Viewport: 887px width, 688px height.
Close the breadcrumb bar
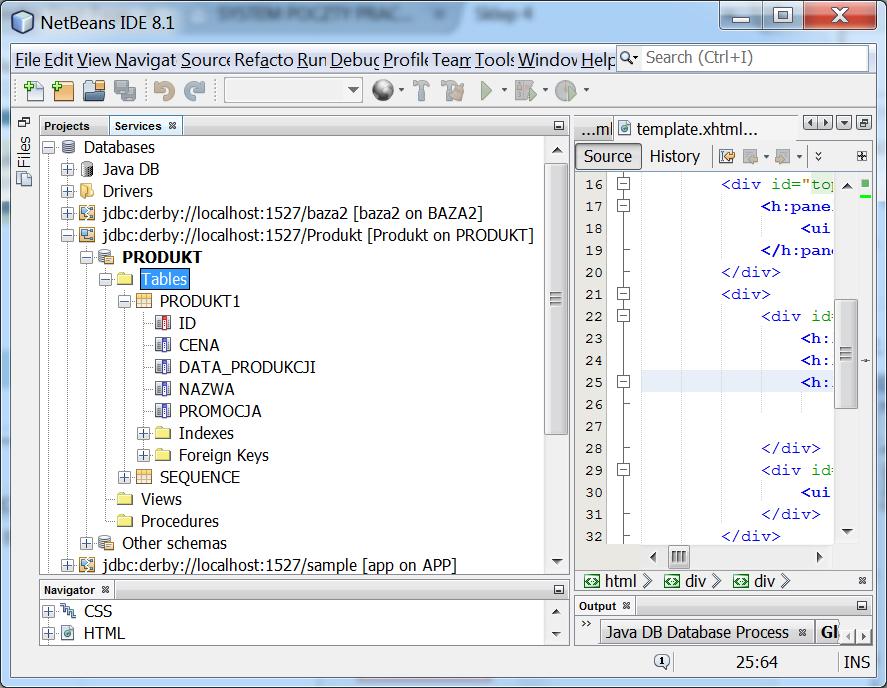pos(862,580)
